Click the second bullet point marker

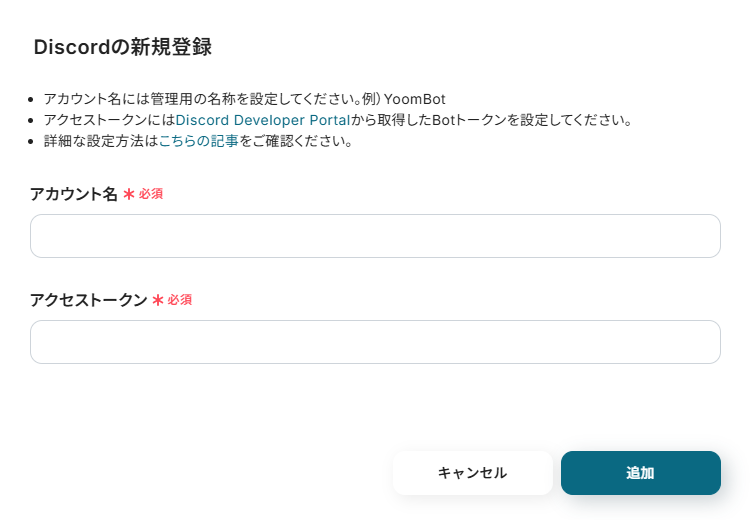(32, 121)
